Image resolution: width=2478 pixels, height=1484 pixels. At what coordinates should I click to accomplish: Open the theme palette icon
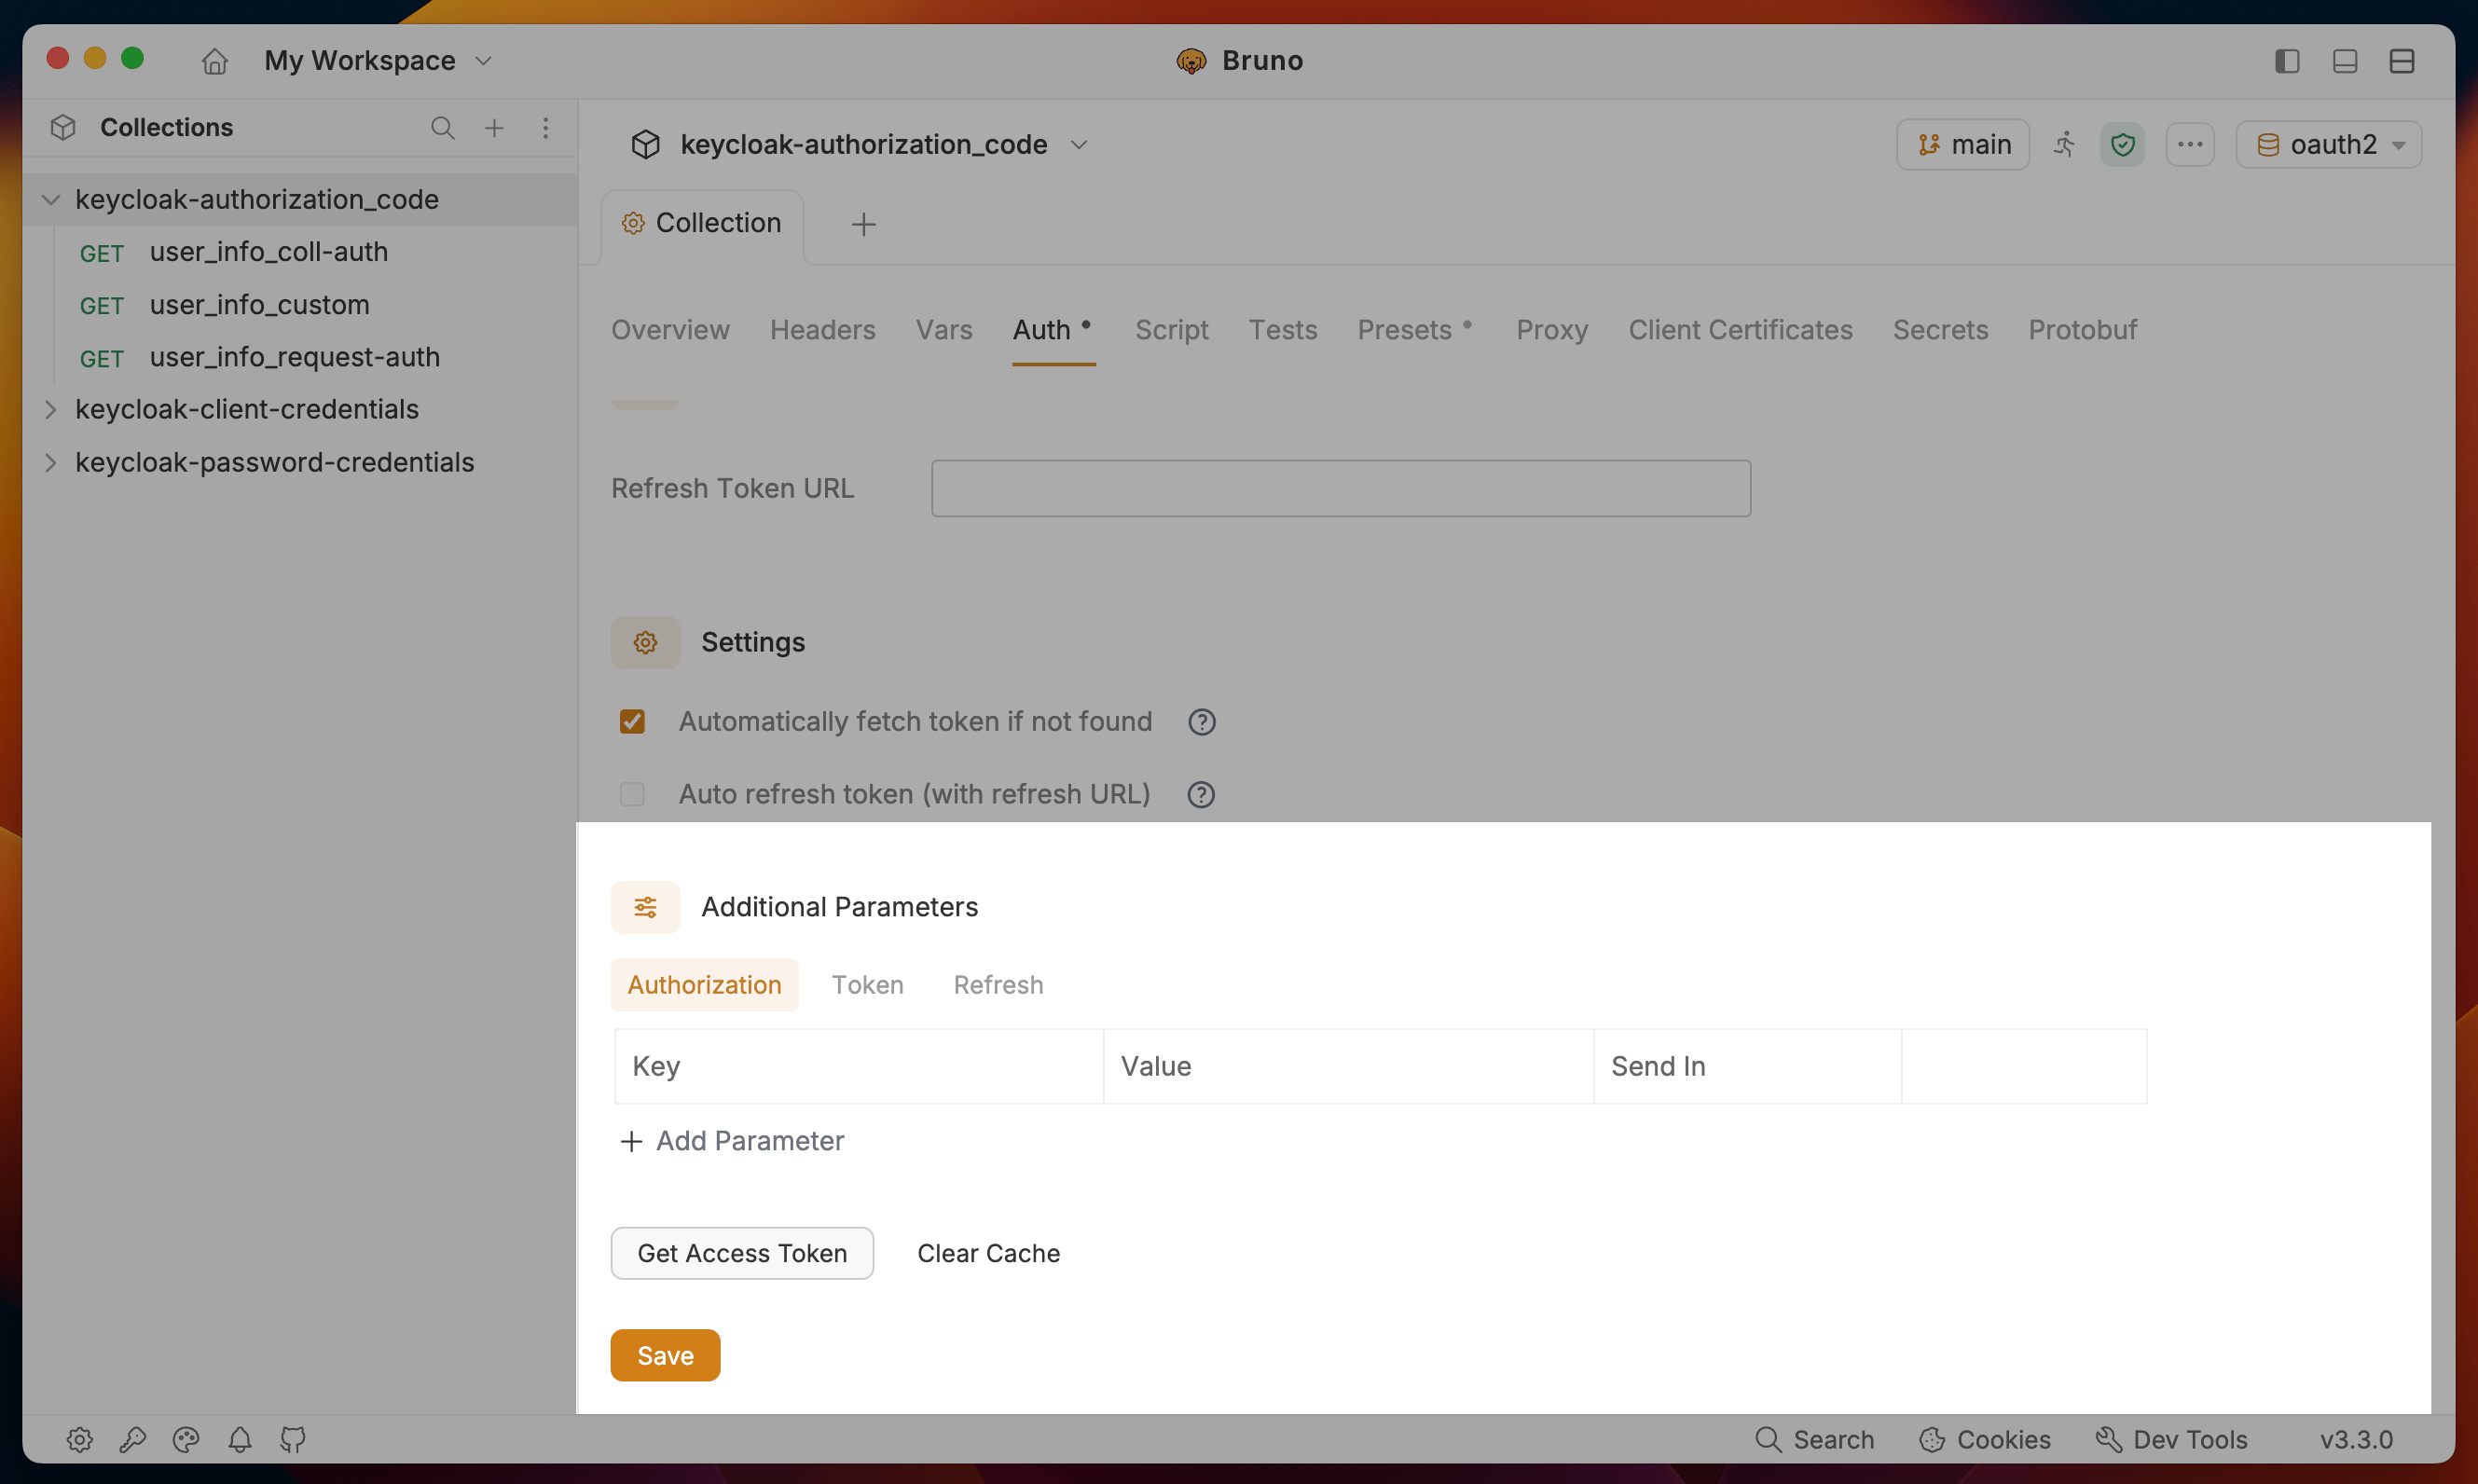(x=186, y=1440)
